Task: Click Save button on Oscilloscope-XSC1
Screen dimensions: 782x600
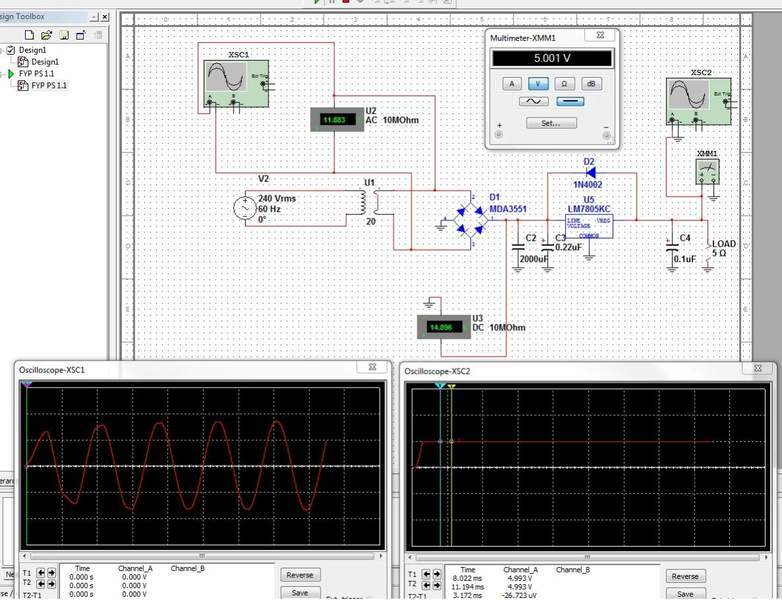Action: click(x=299, y=593)
